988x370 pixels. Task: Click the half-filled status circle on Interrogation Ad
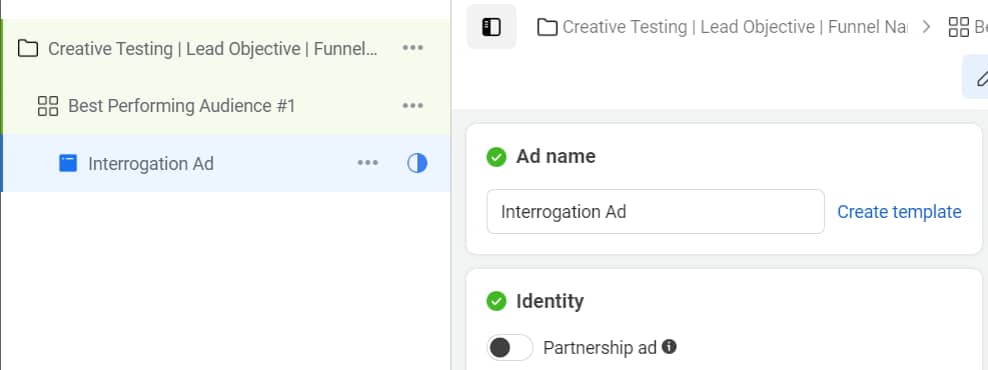click(417, 163)
